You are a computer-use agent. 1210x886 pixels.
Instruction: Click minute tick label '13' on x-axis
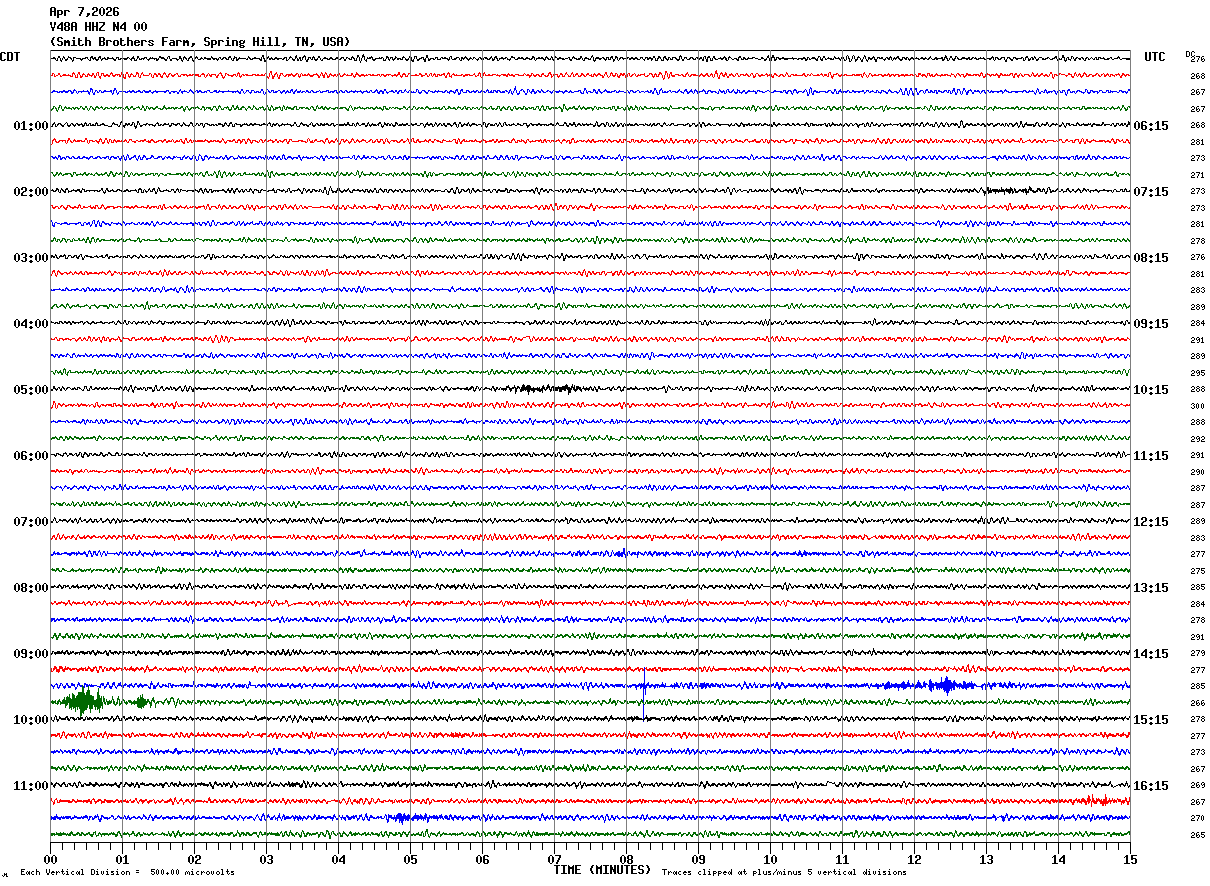(x=986, y=859)
